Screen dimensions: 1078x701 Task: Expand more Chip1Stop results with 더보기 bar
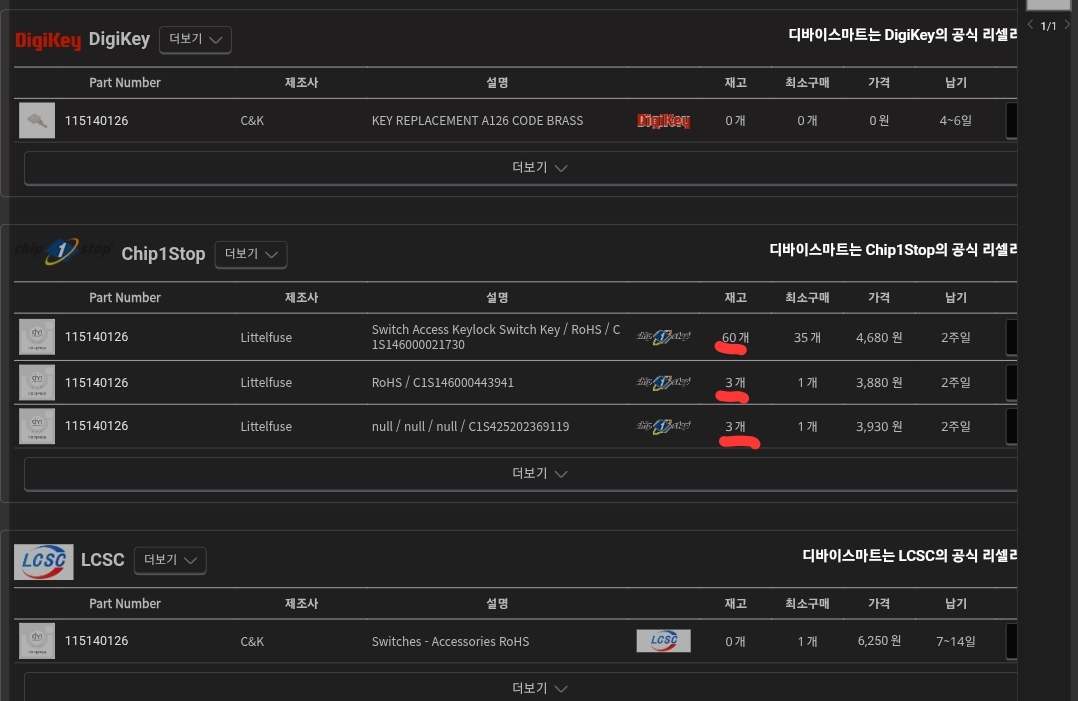pos(540,474)
